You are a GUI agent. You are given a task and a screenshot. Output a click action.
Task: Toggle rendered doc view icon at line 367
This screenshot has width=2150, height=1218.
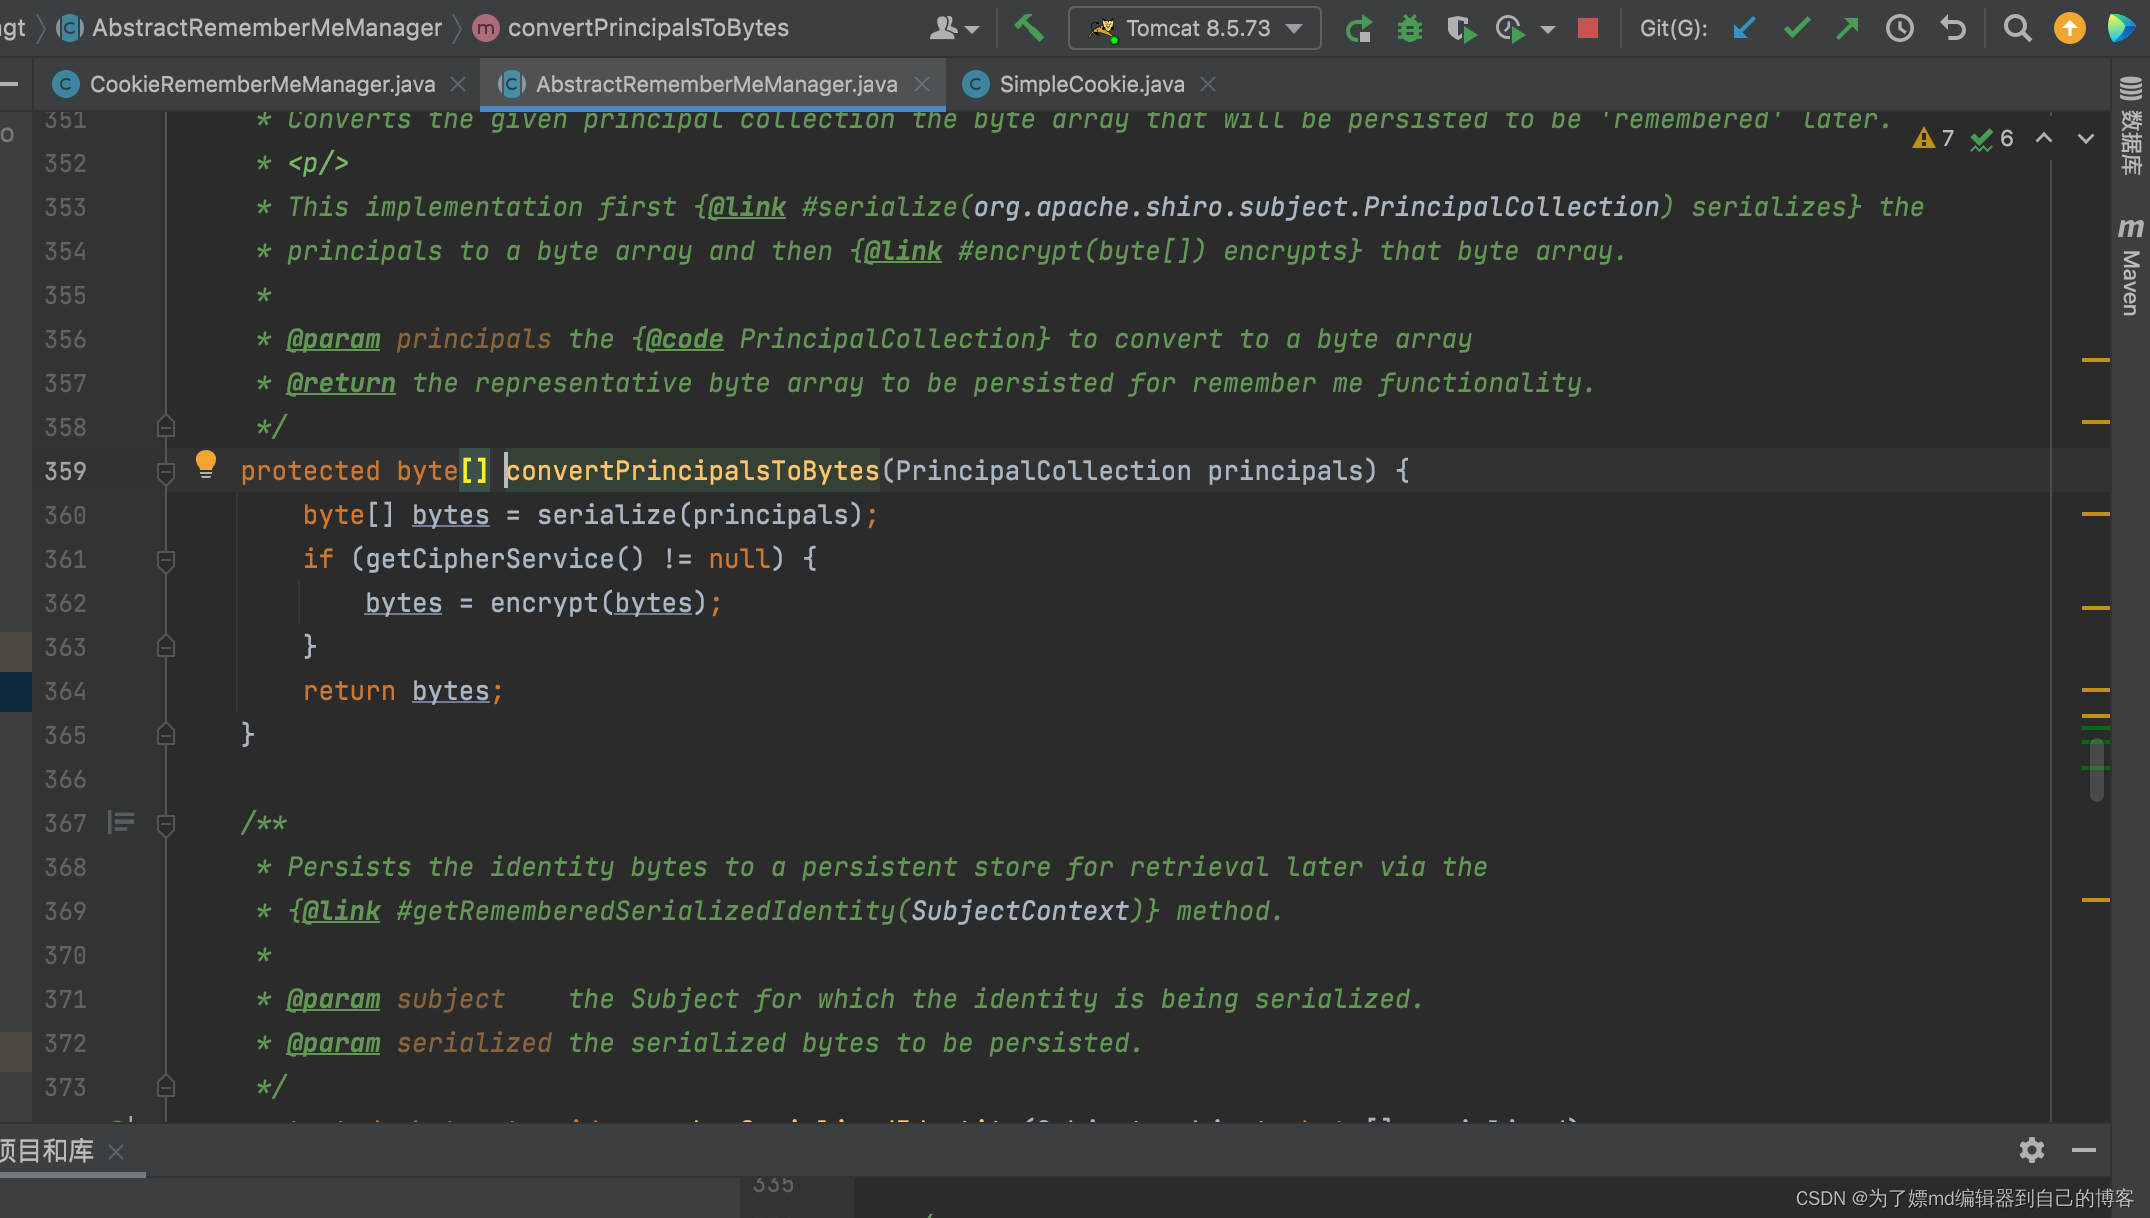coord(121,822)
